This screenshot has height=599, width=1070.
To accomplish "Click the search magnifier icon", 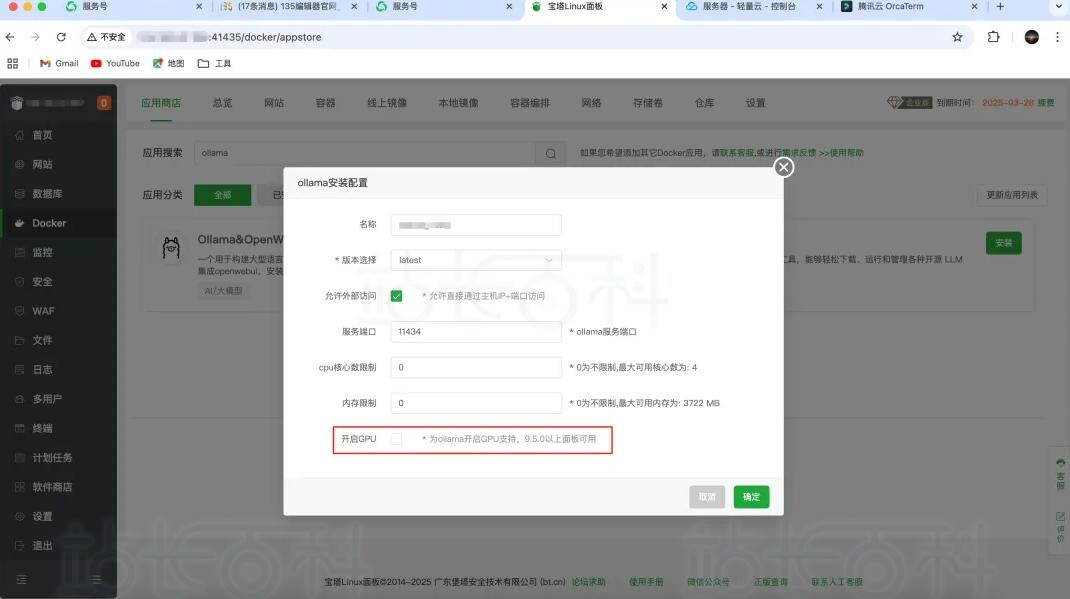I will pos(551,154).
